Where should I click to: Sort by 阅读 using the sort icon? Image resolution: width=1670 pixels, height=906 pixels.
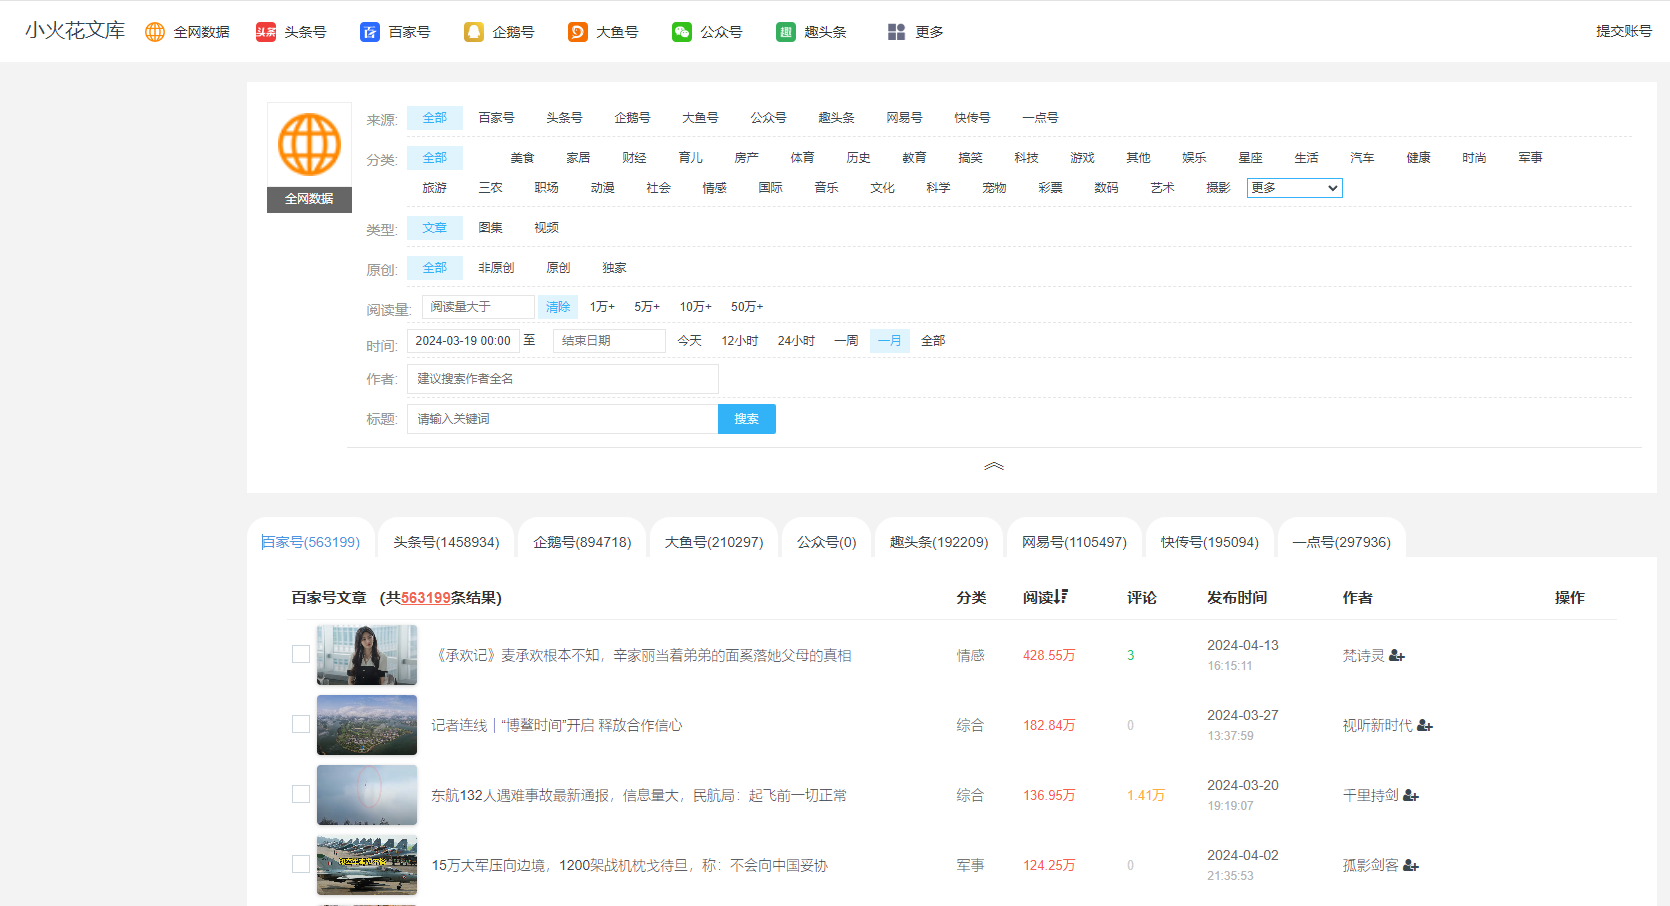click(1061, 597)
